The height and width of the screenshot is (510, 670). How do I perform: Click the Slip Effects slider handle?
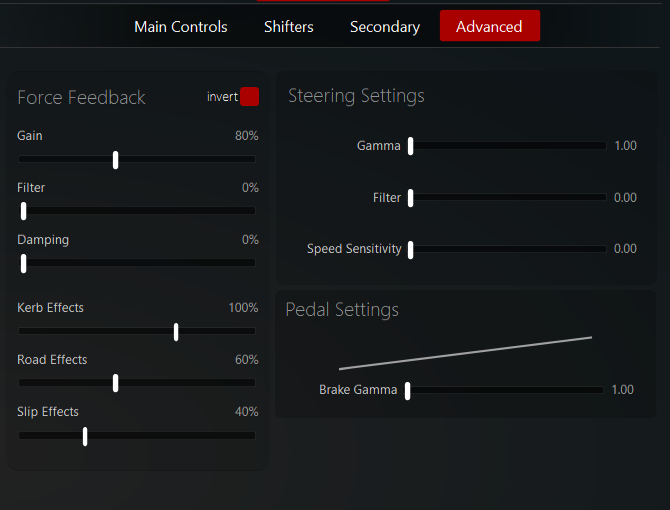click(x=85, y=435)
